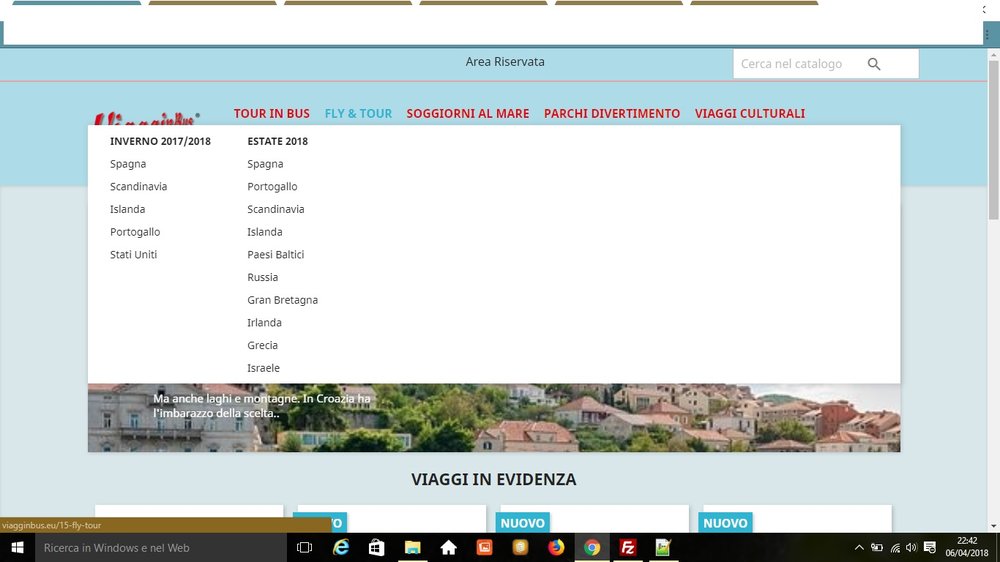Open the SOGGIORNI AL MARE menu
This screenshot has width=1000, height=562.
pos(467,114)
